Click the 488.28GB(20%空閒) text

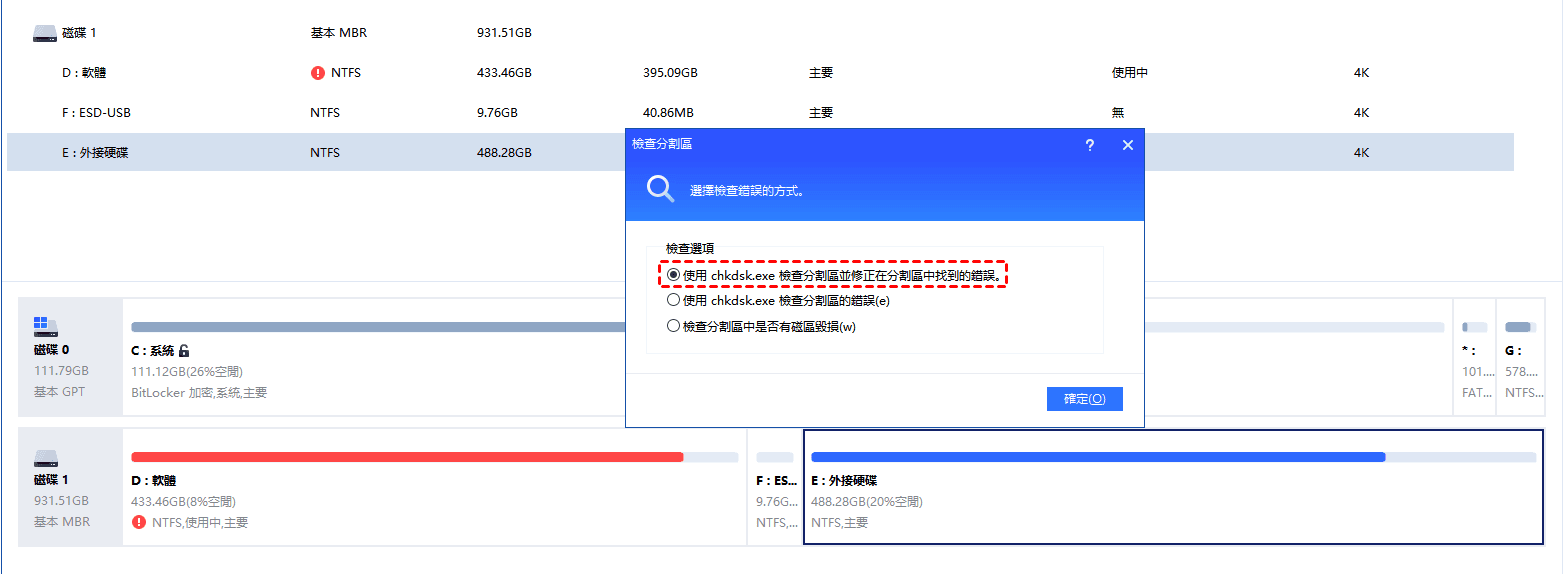pos(867,502)
